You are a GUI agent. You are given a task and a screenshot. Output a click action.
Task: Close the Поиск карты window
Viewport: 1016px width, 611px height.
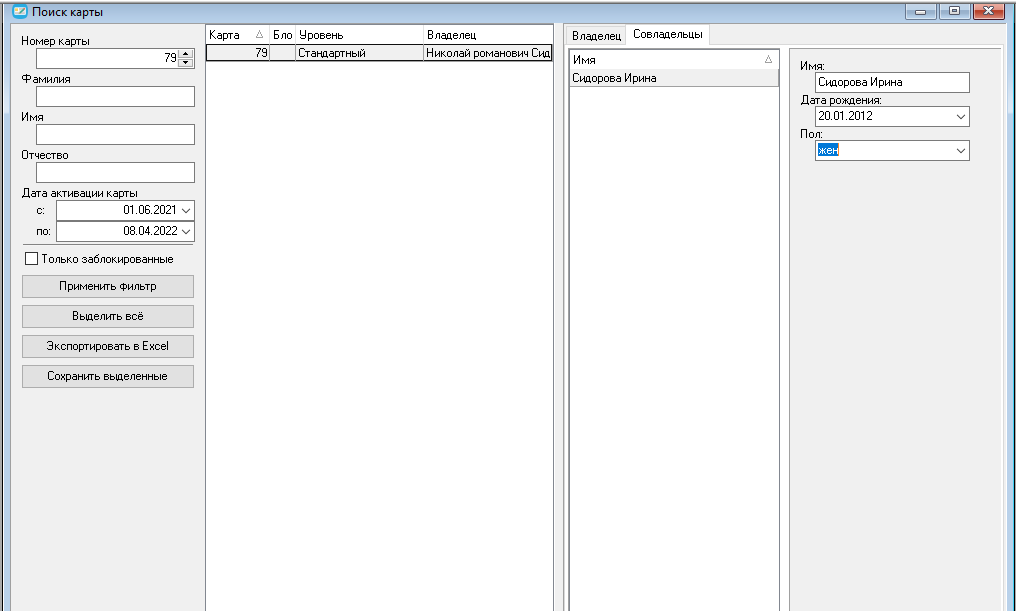click(989, 11)
